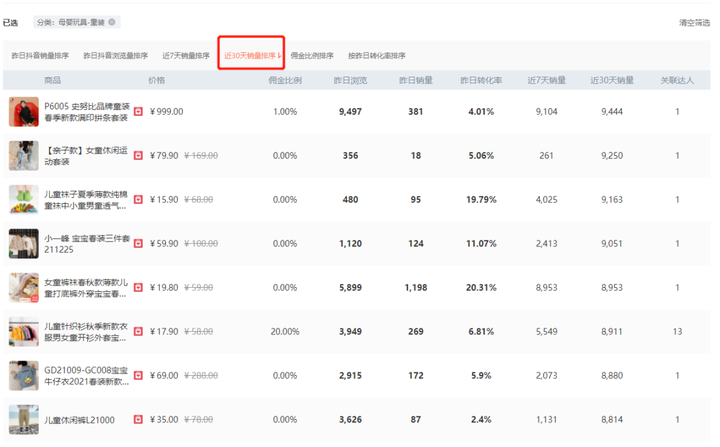Select the 佣金比例排序 sorting option
The image size is (720, 447).
click(x=312, y=56)
